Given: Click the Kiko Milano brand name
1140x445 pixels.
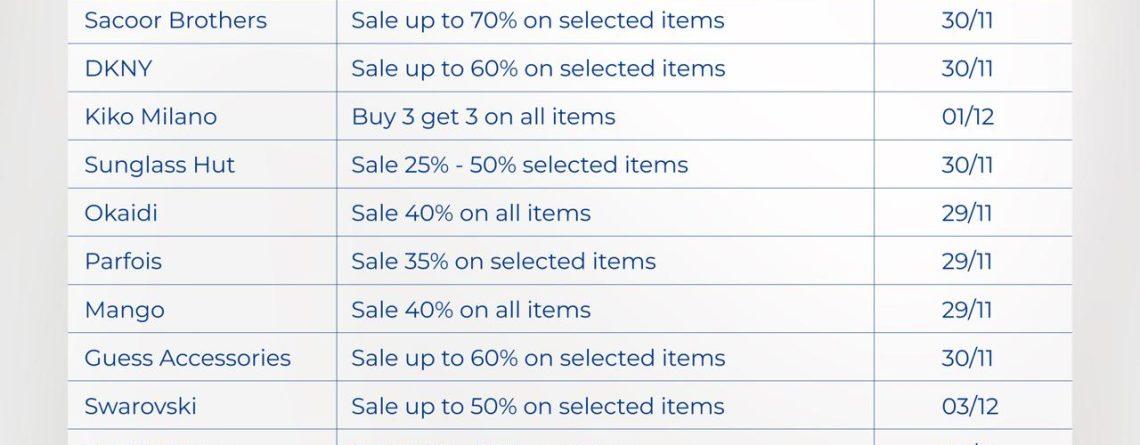Looking at the screenshot, I should click(150, 116).
